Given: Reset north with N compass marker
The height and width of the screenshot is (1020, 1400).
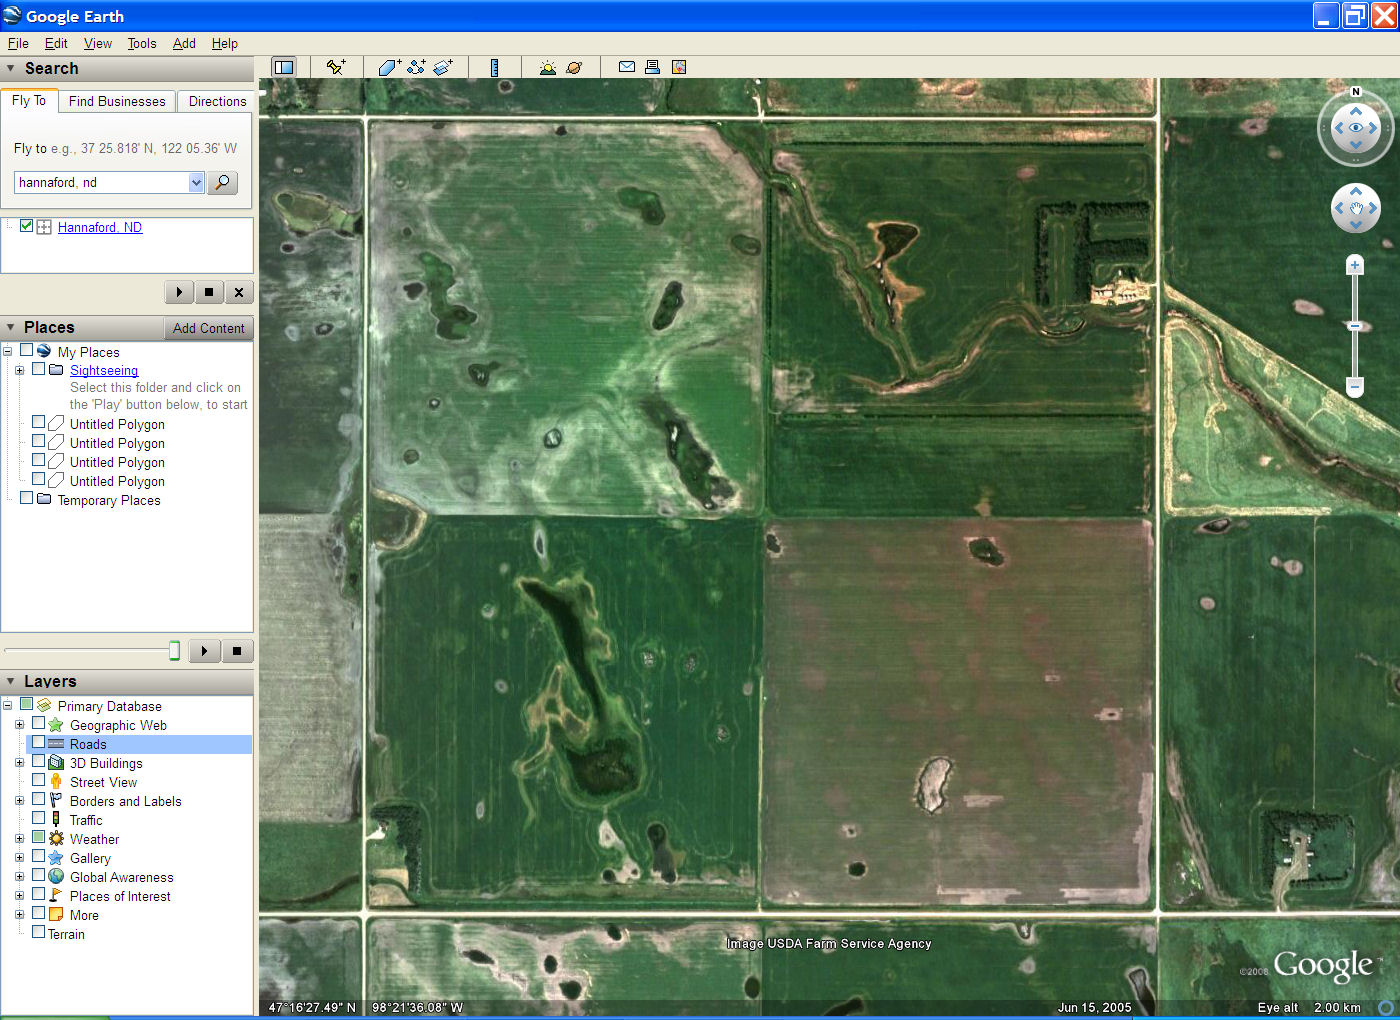Looking at the screenshot, I should coord(1356,92).
